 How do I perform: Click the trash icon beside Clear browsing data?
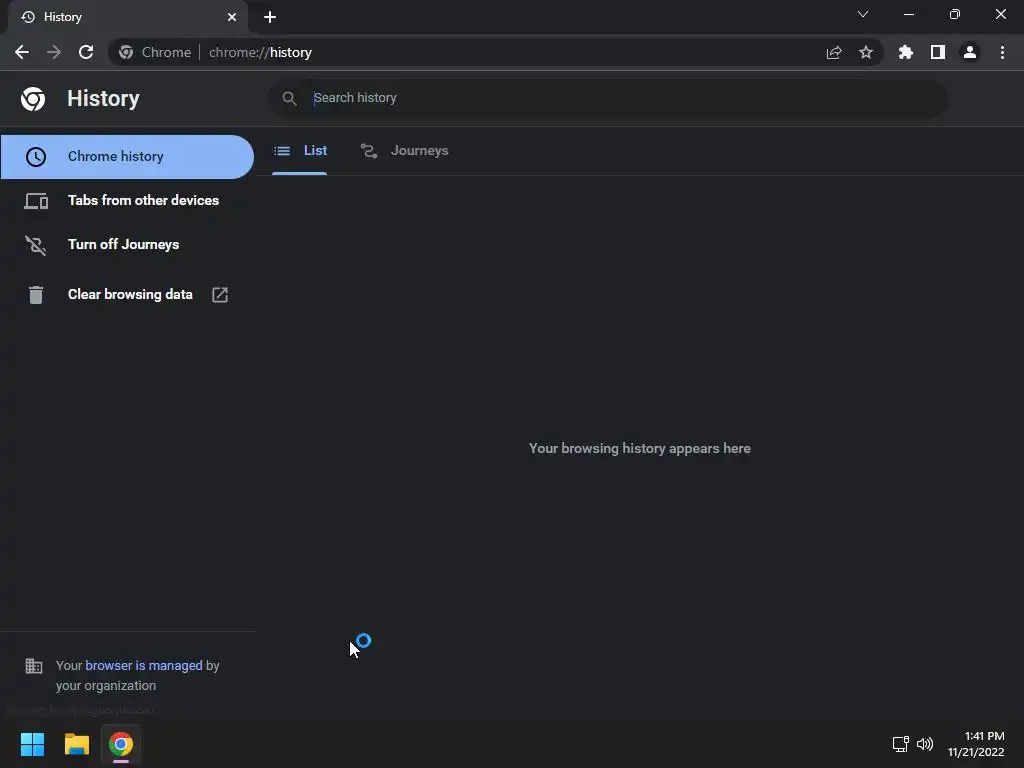point(36,295)
